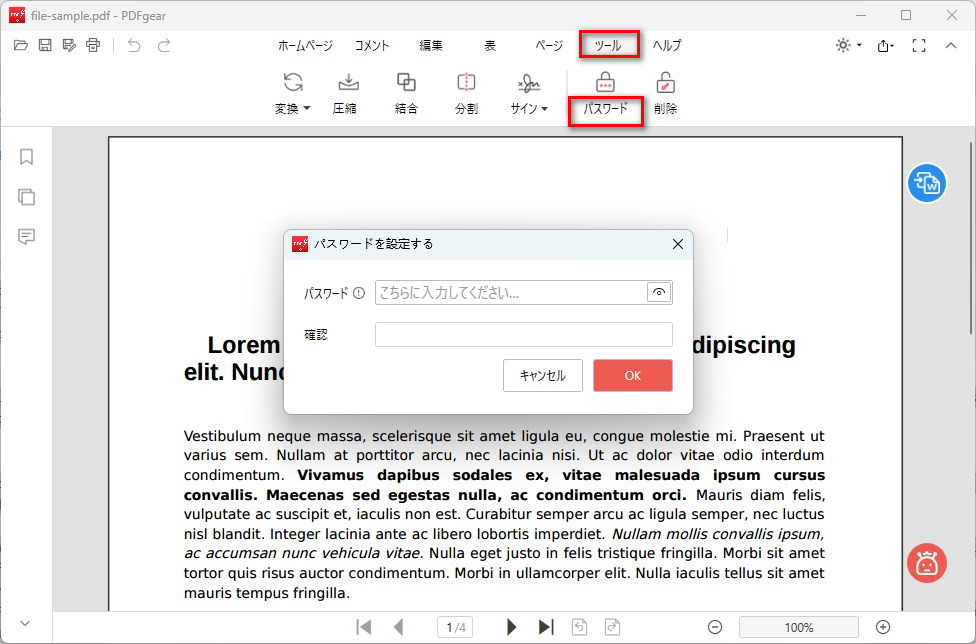Toggle fullscreen mode

(918, 45)
